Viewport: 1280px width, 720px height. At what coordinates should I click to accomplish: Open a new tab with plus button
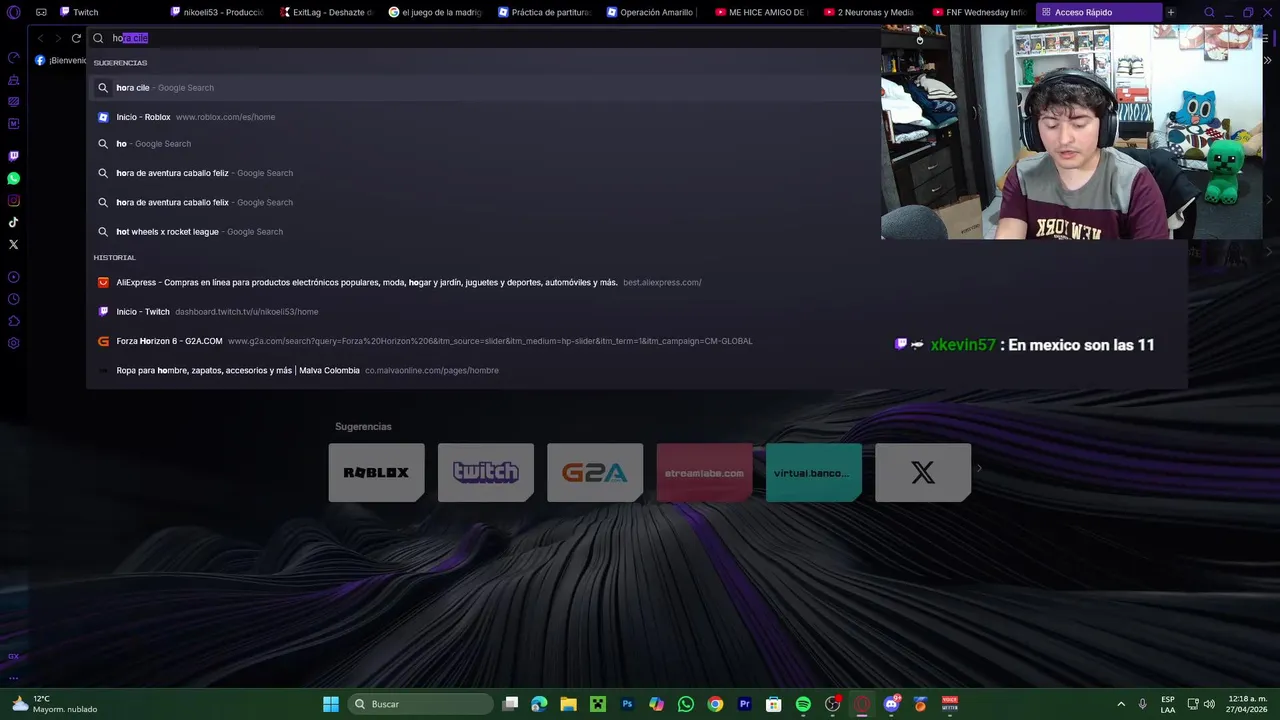(x=1171, y=12)
